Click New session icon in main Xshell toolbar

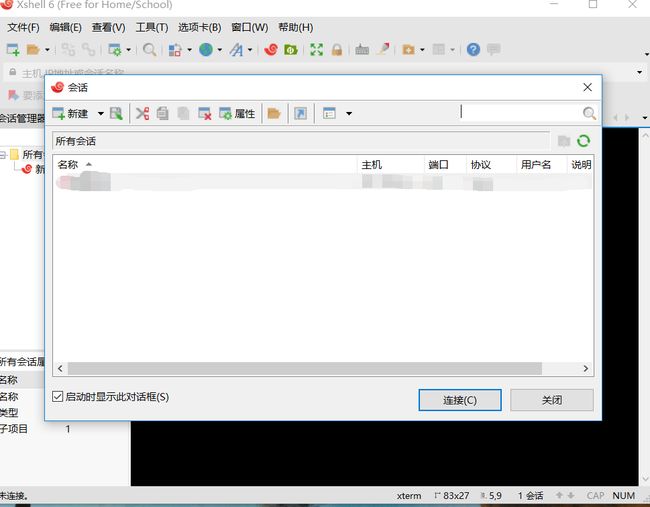coord(13,50)
